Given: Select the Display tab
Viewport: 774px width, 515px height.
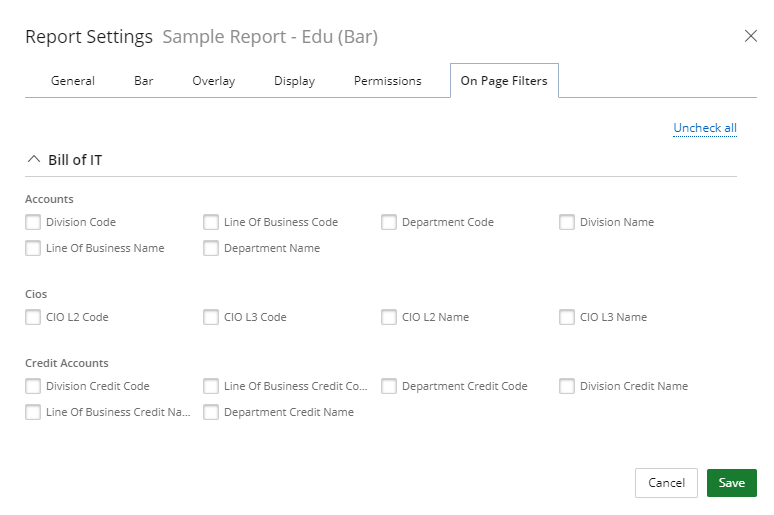Looking at the screenshot, I should (294, 80).
